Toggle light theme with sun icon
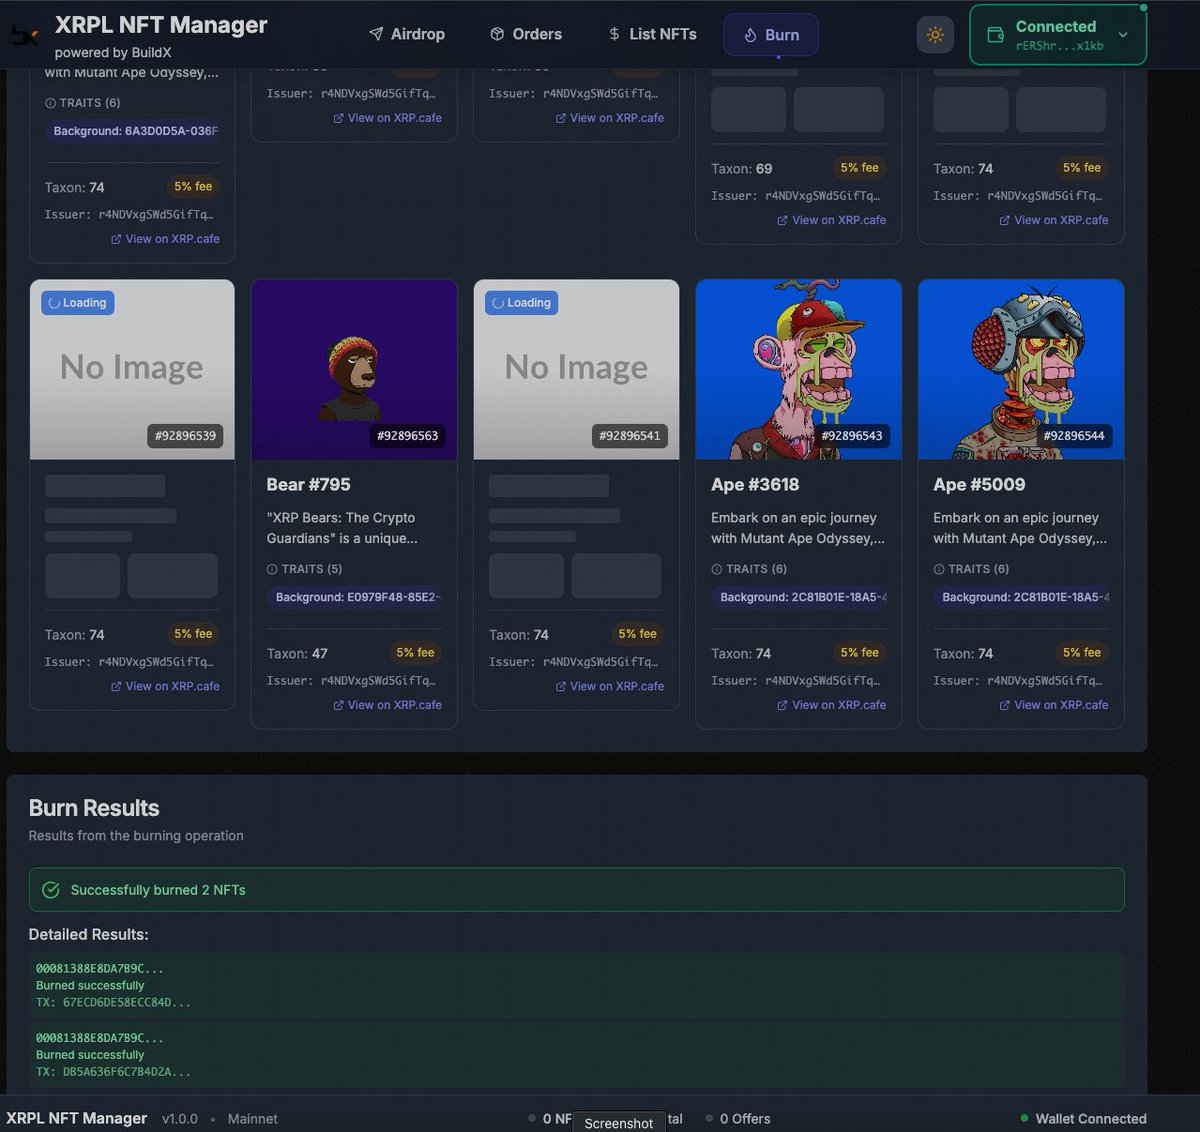Viewport: 1200px width, 1132px height. pyautogui.click(x=935, y=35)
